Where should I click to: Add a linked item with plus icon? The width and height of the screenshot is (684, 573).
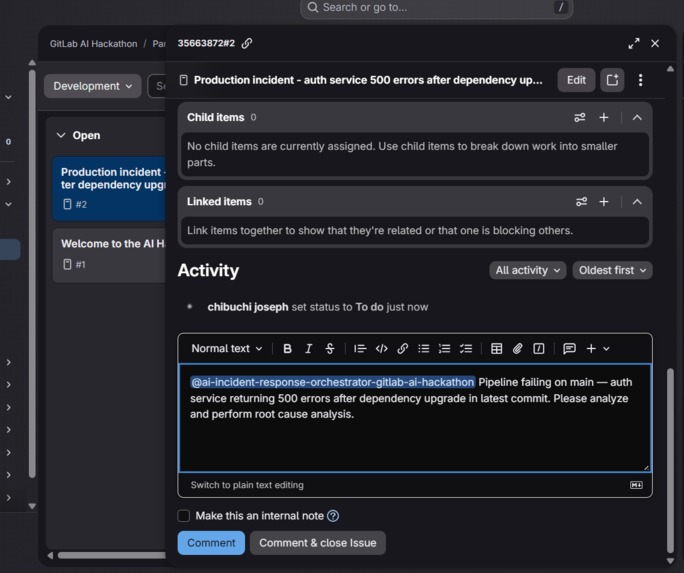(x=604, y=201)
